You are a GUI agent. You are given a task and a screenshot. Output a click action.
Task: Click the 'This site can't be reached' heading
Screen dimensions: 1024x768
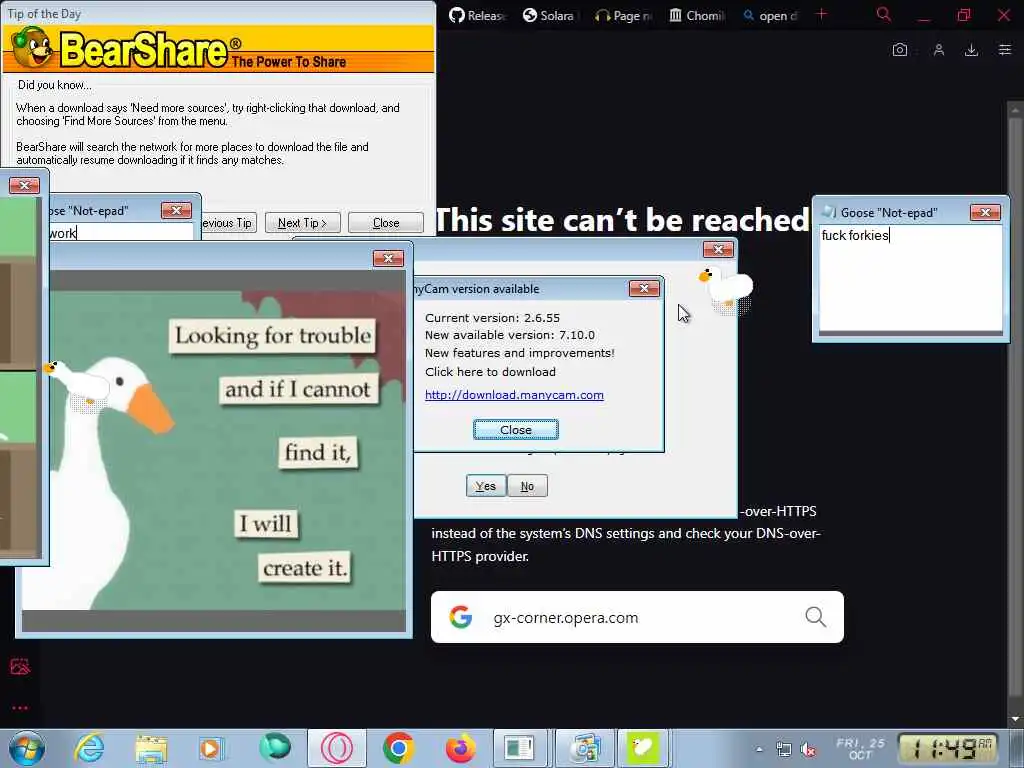[622, 220]
